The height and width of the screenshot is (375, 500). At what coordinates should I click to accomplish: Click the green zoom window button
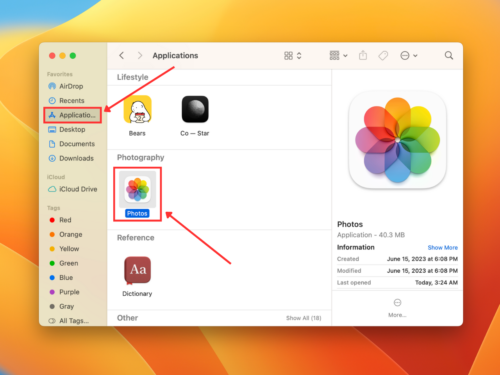click(x=73, y=56)
